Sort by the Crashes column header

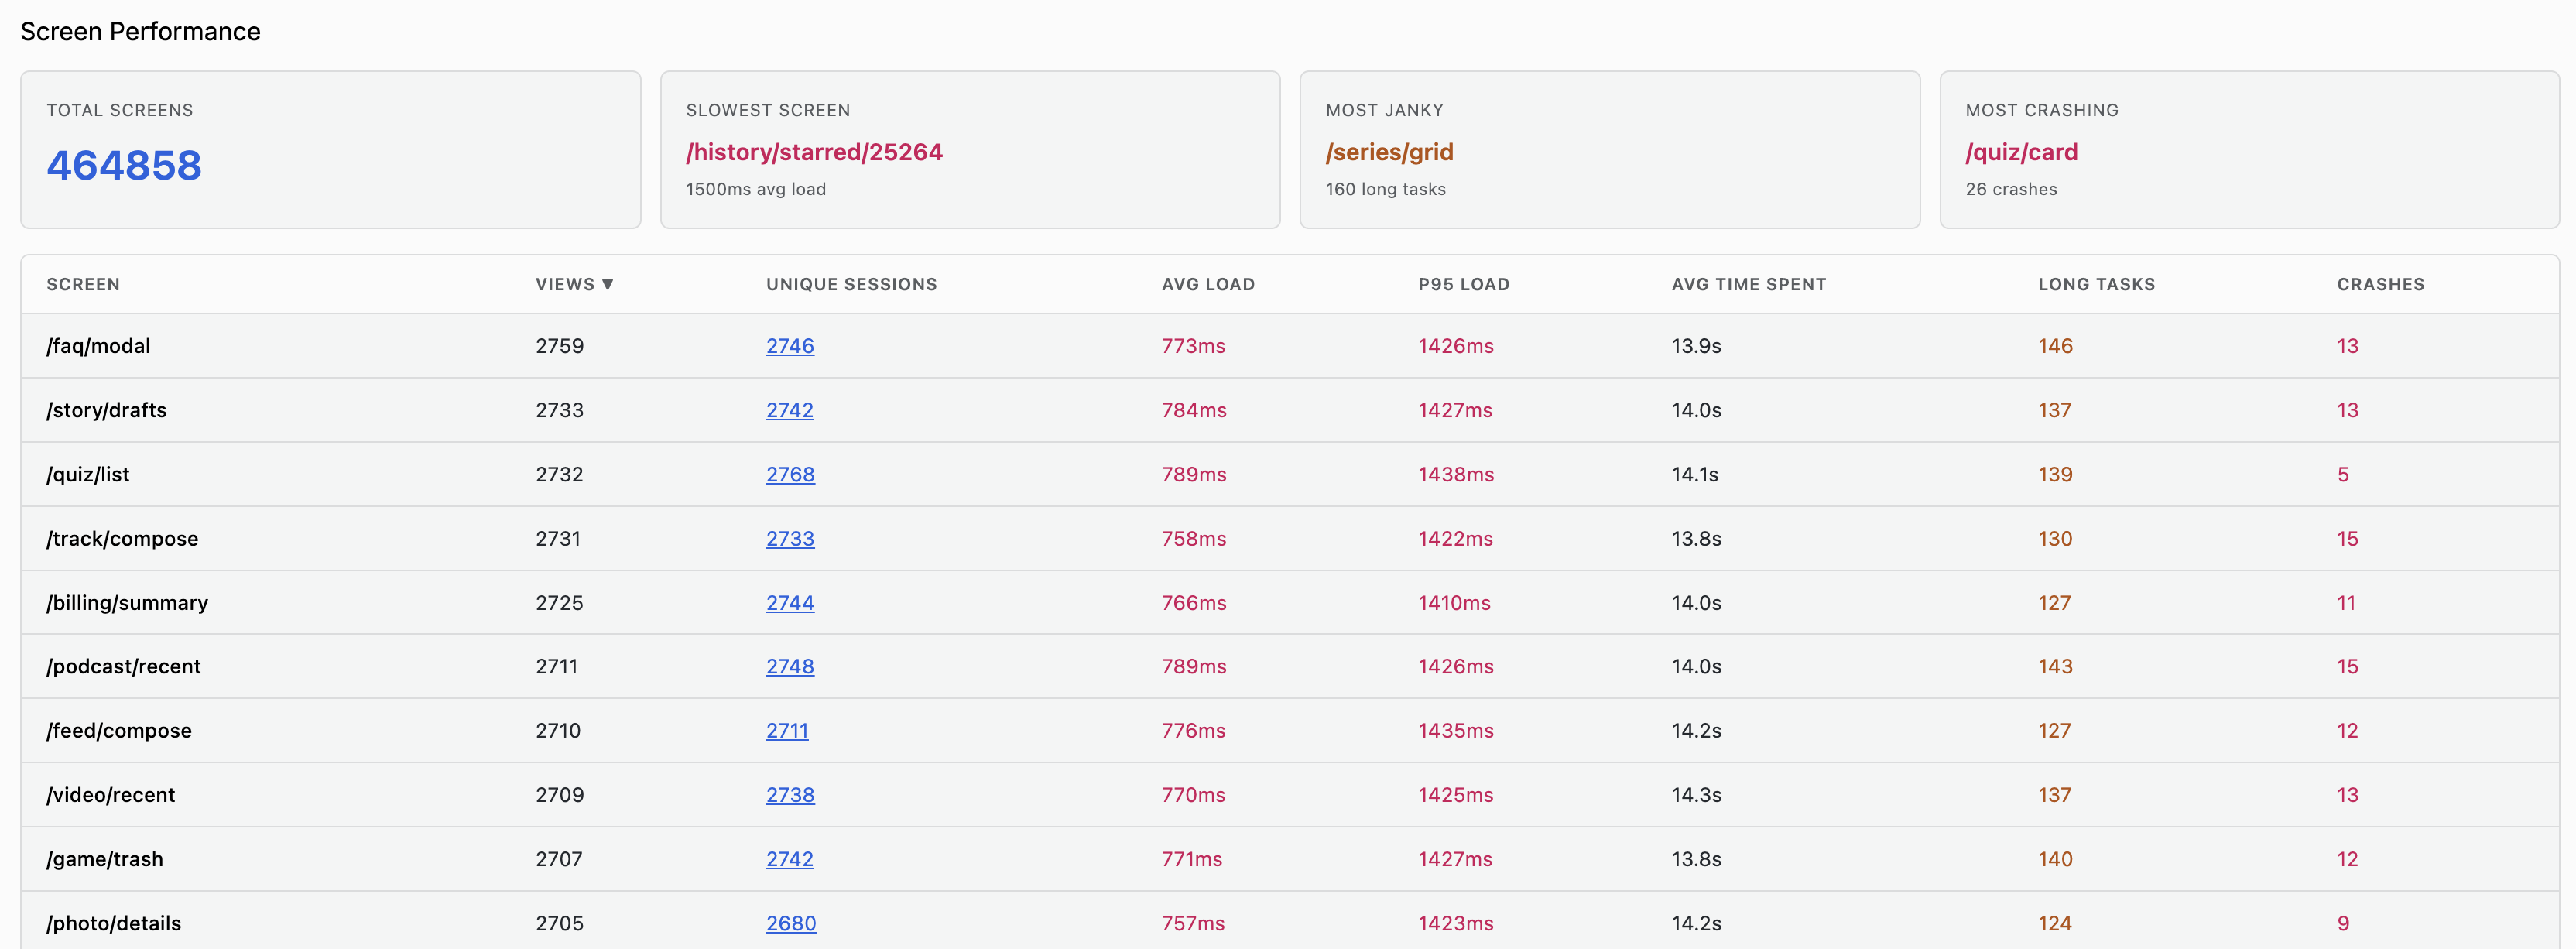click(2380, 284)
